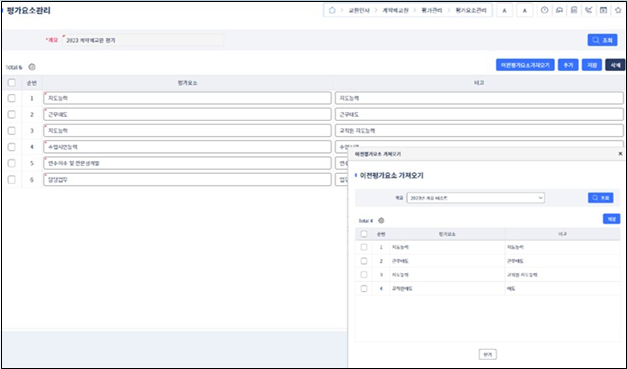Screen dimensions: 627x369
Task: Open 교원인사 breadcrumb item
Action: point(359,10)
